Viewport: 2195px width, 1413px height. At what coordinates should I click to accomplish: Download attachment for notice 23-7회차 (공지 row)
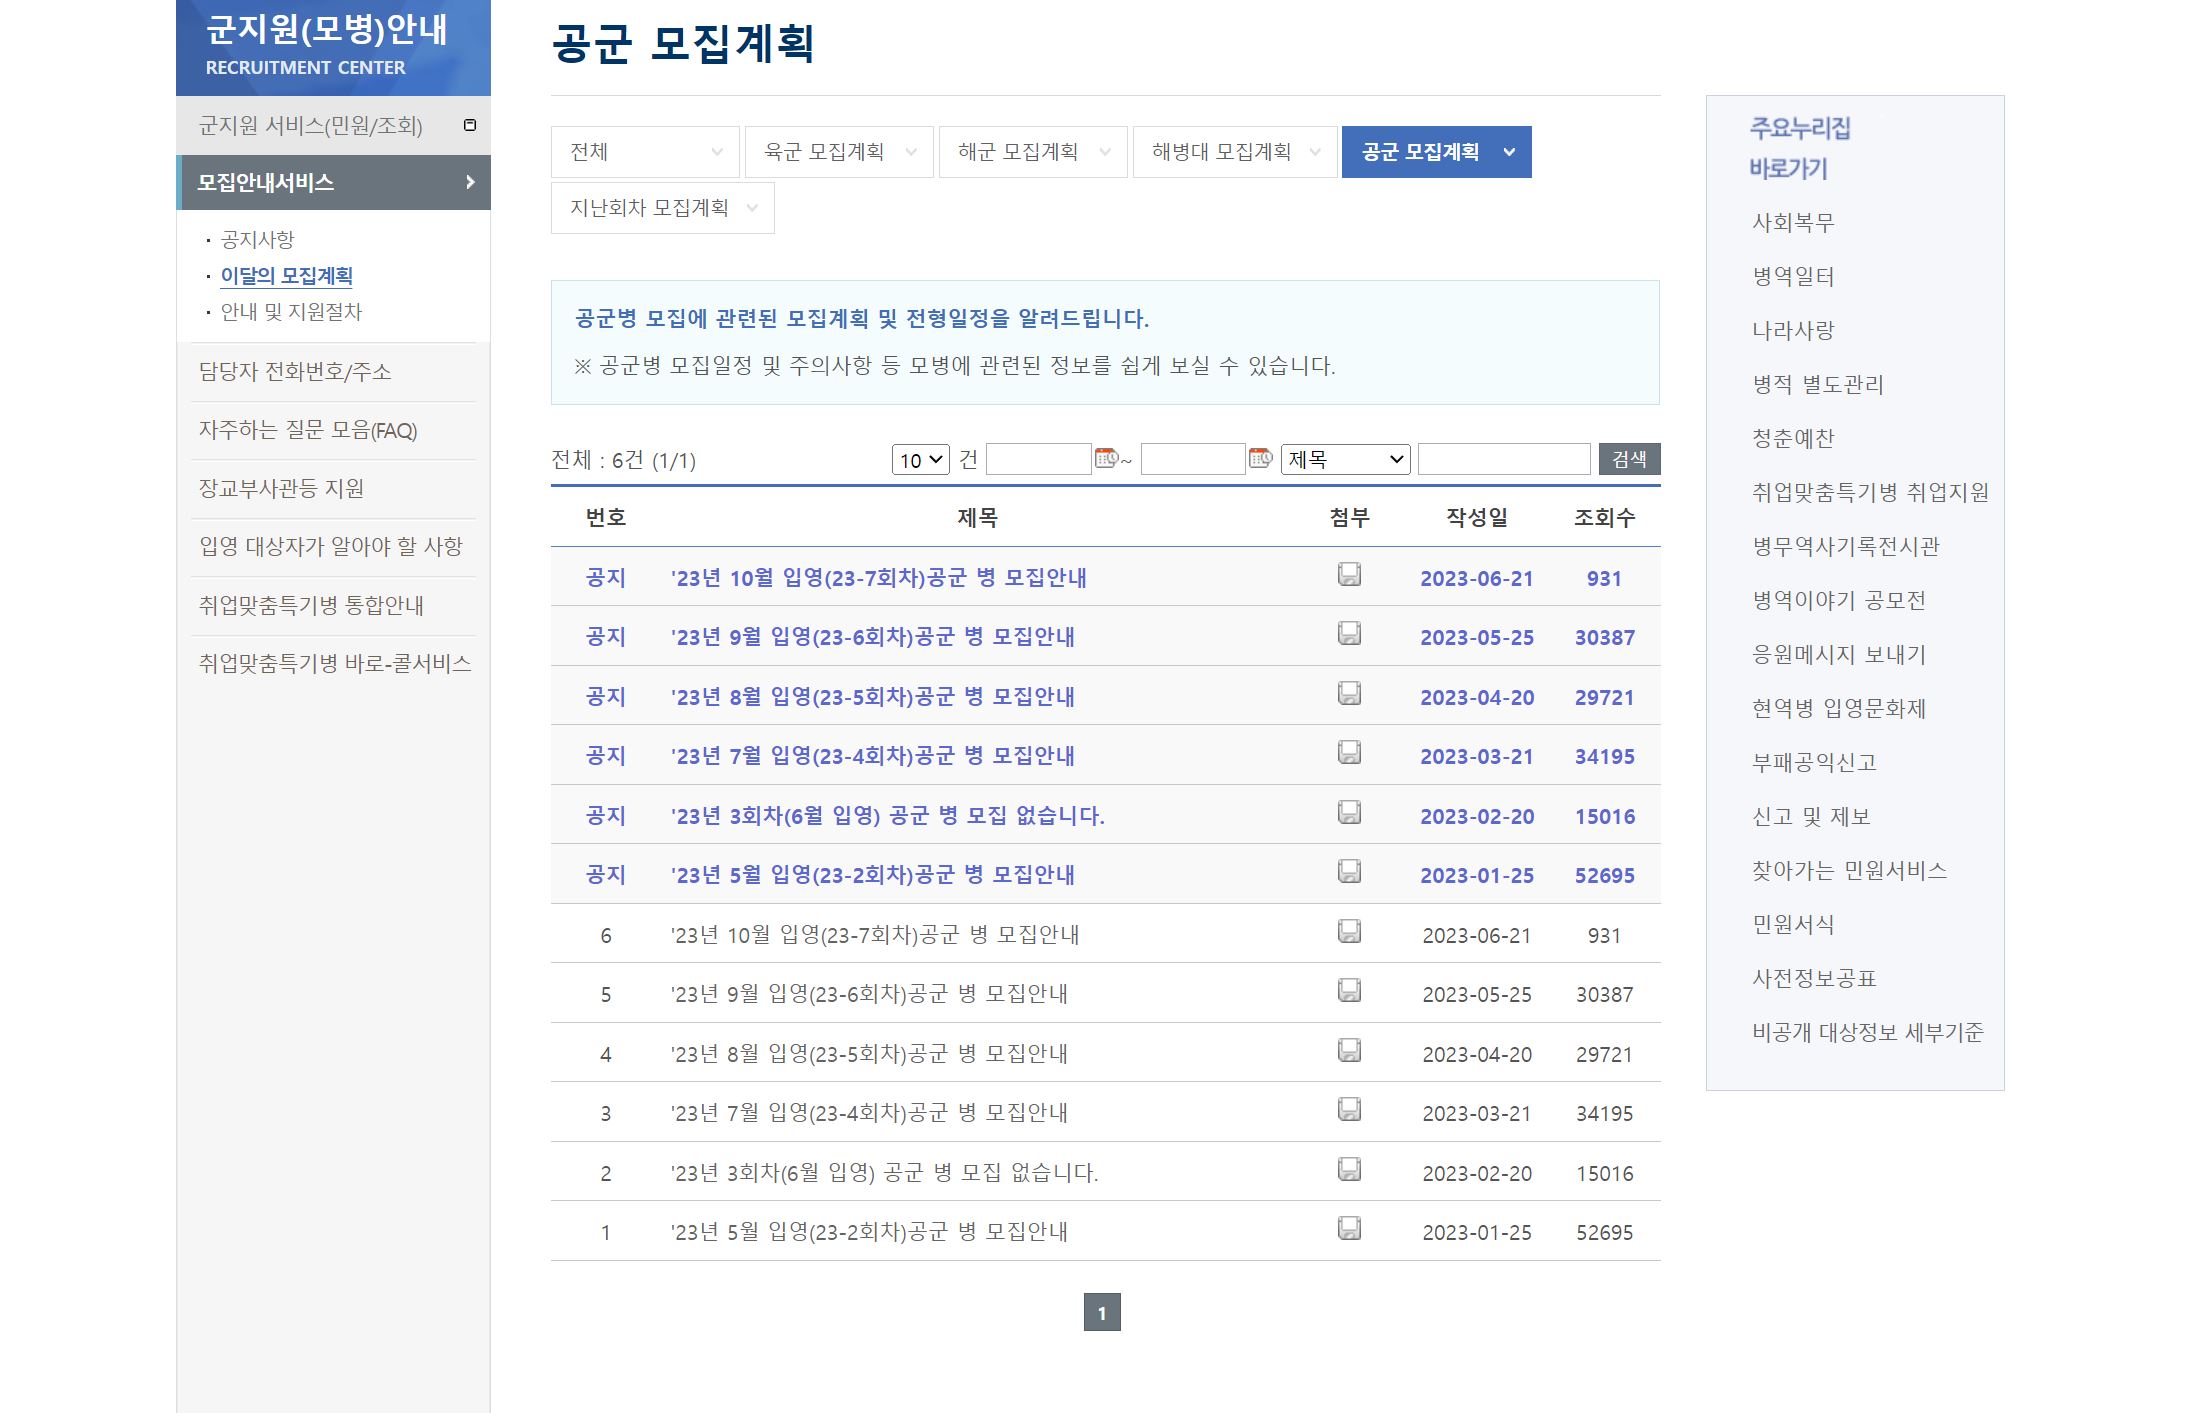tap(1349, 574)
